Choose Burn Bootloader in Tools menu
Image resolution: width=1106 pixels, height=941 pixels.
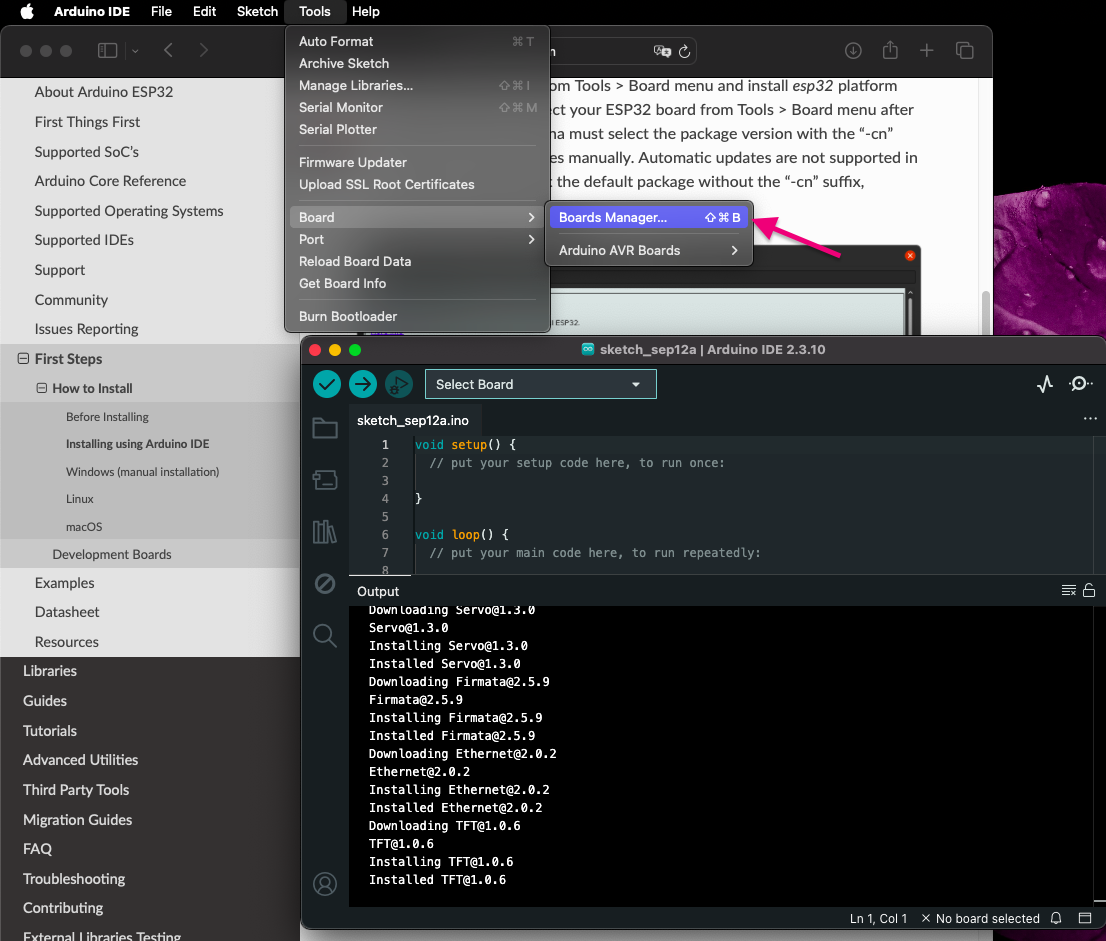(416, 316)
